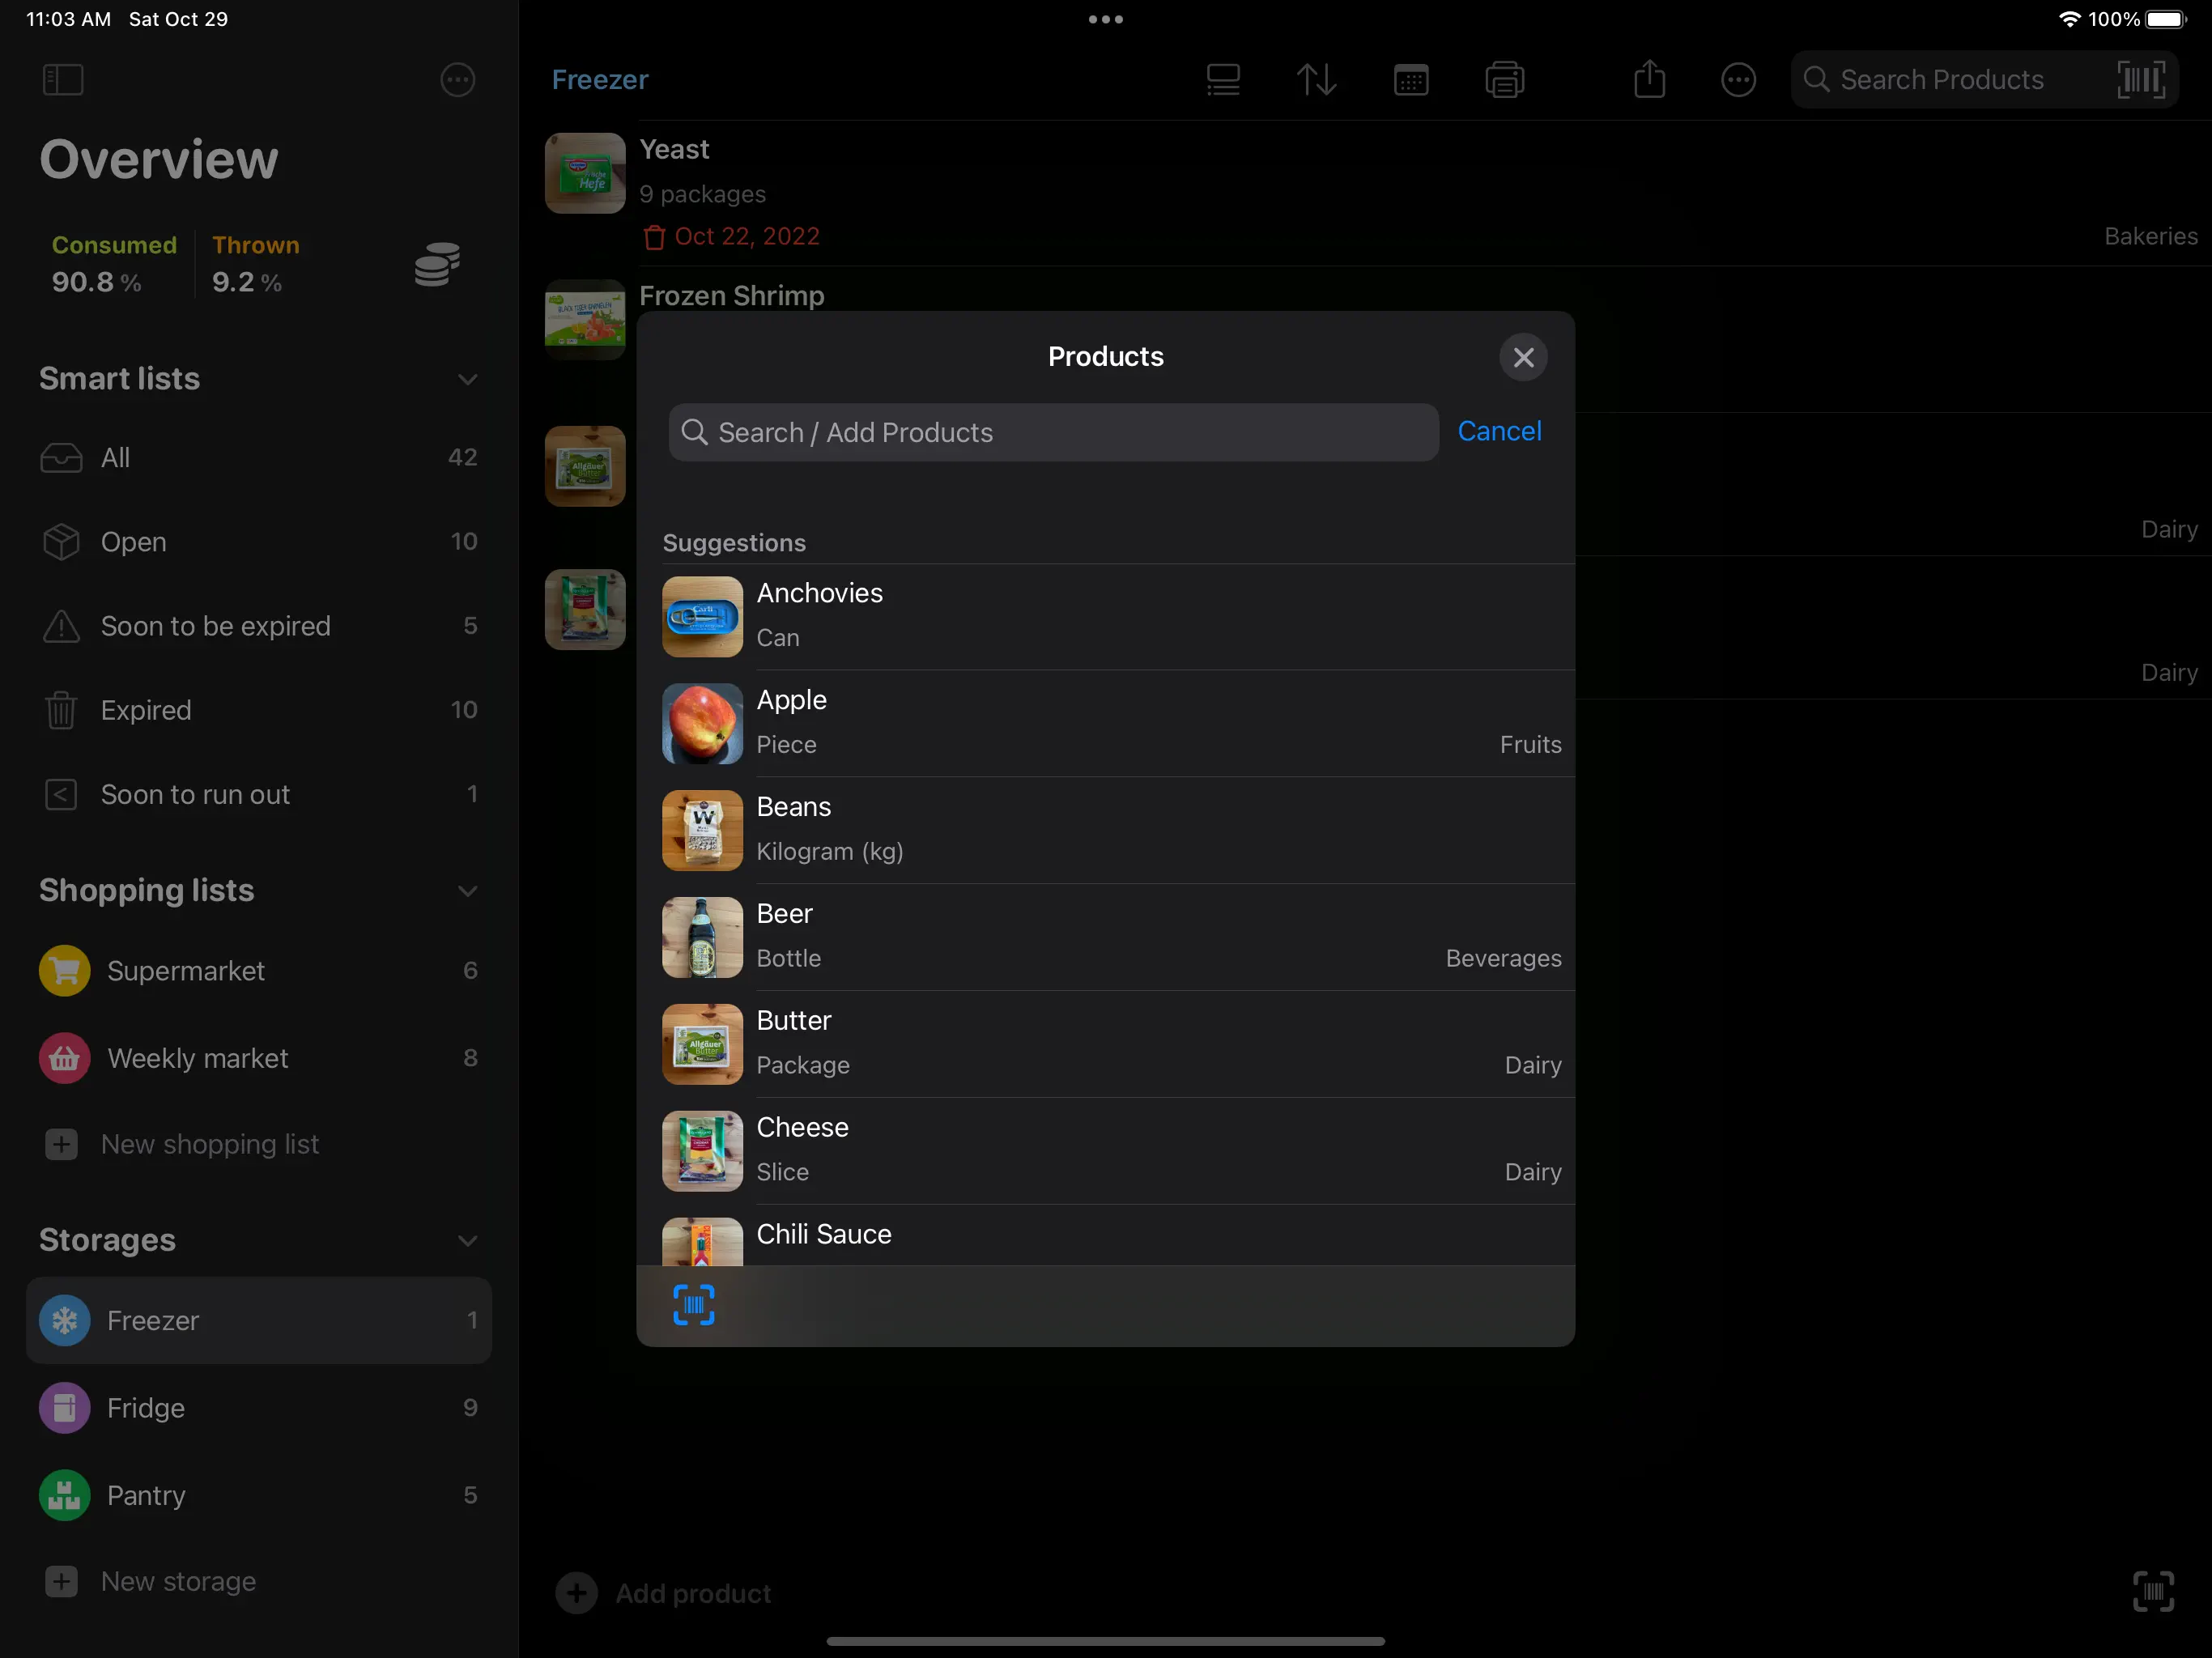2212x1658 pixels.
Task: Collapse the Smart lists section
Action: tap(467, 379)
